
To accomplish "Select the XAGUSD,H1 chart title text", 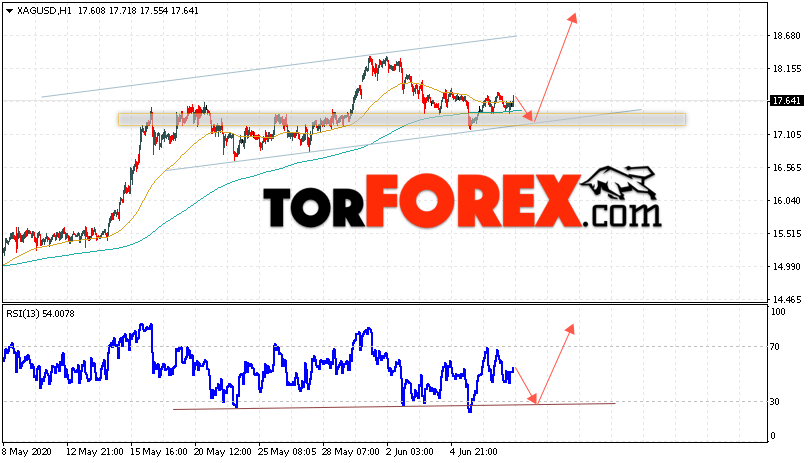I will click(x=44, y=11).
